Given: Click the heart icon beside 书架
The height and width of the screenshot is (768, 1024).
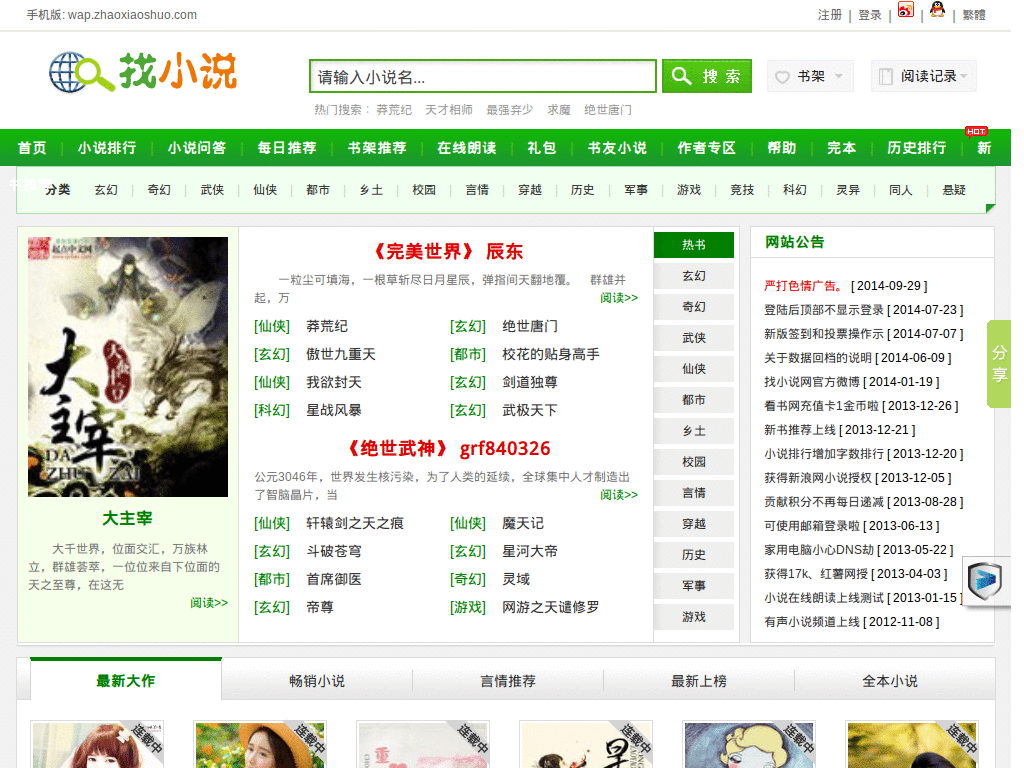Looking at the screenshot, I should tap(782, 77).
